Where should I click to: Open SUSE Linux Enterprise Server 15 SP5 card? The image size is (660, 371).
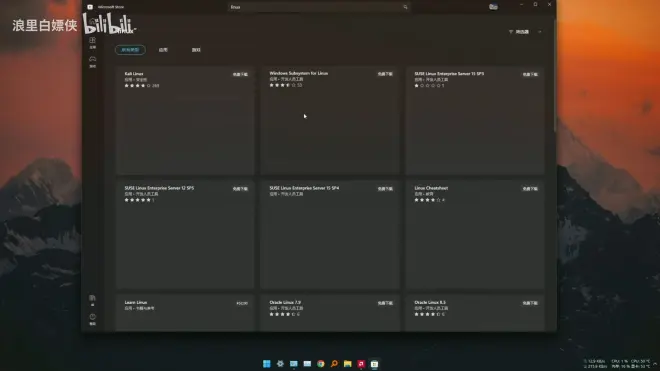point(475,120)
